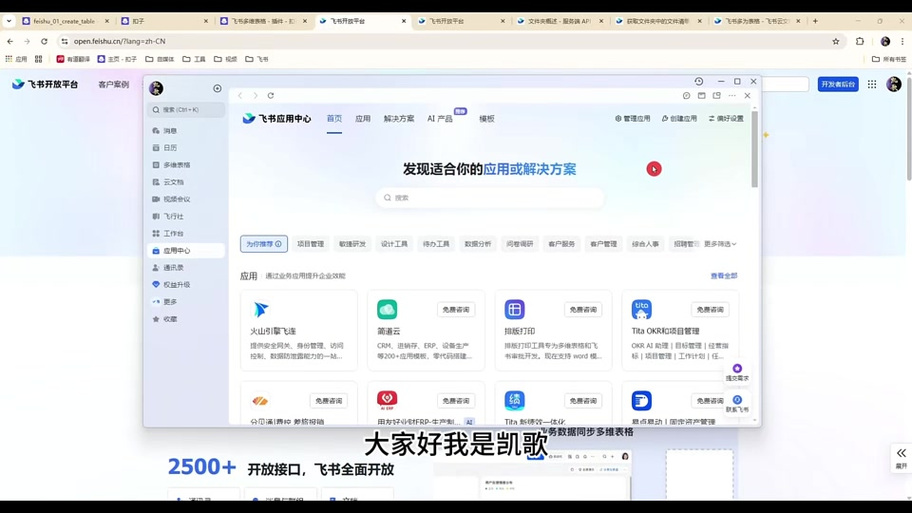This screenshot has width=912, height=513.
Task: Click the plus circle icon beside the avatar
Action: [x=217, y=88]
